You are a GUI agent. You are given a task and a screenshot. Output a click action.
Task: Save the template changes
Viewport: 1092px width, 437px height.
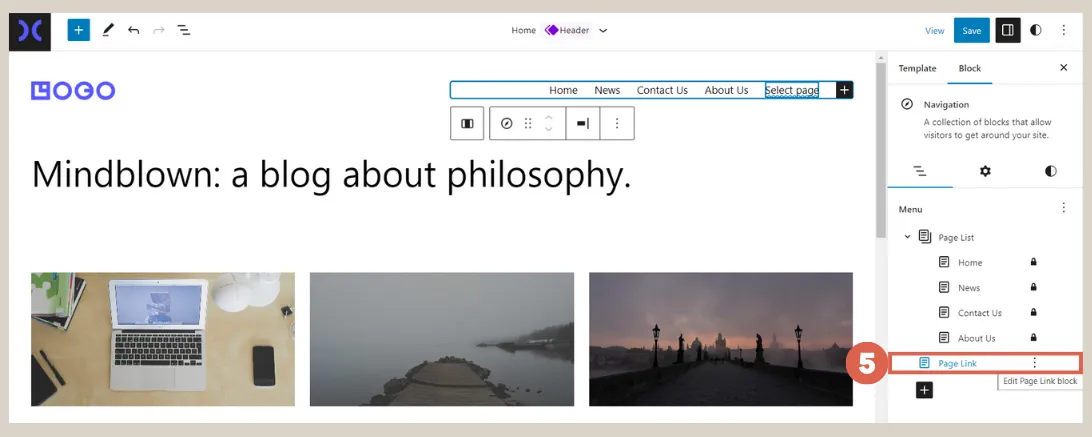tap(972, 31)
